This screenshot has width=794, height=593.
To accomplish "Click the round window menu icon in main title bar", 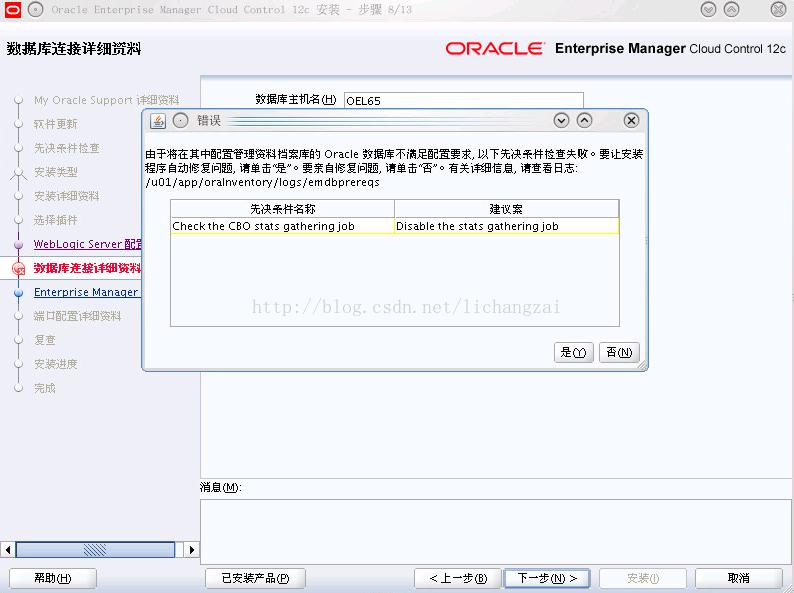I will (x=35, y=10).
